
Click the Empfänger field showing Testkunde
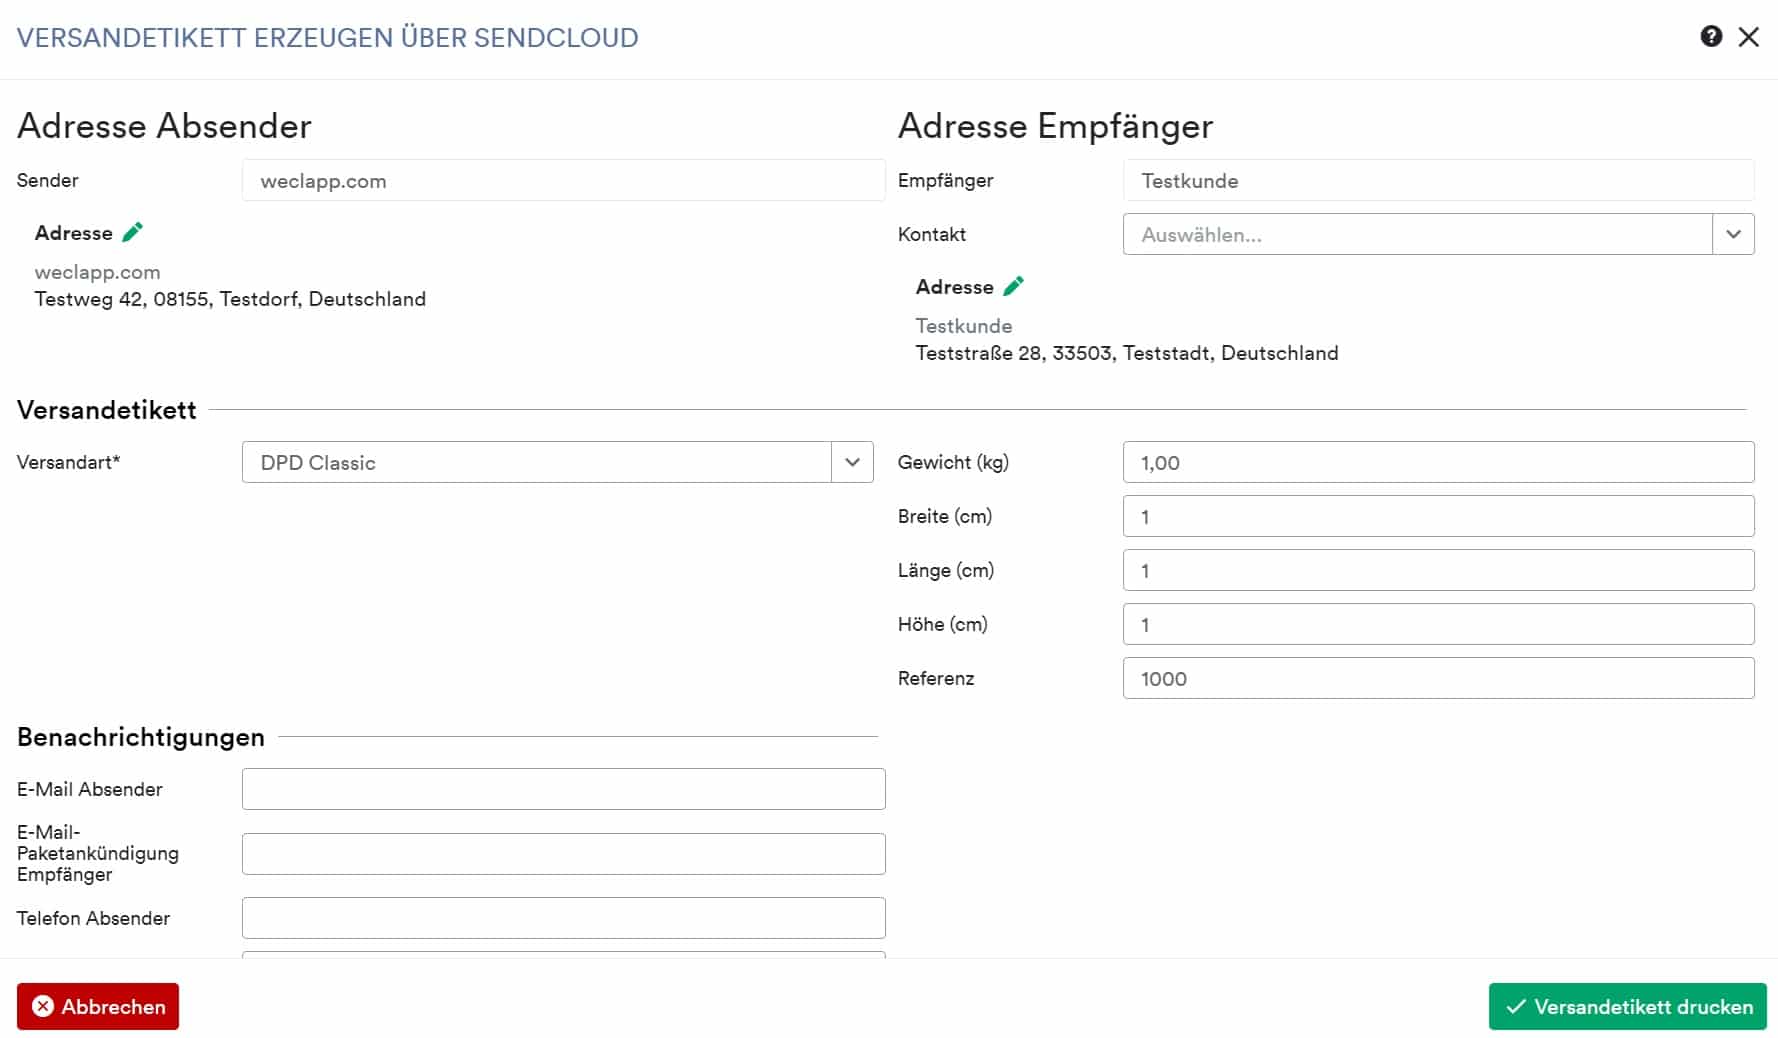1438,180
